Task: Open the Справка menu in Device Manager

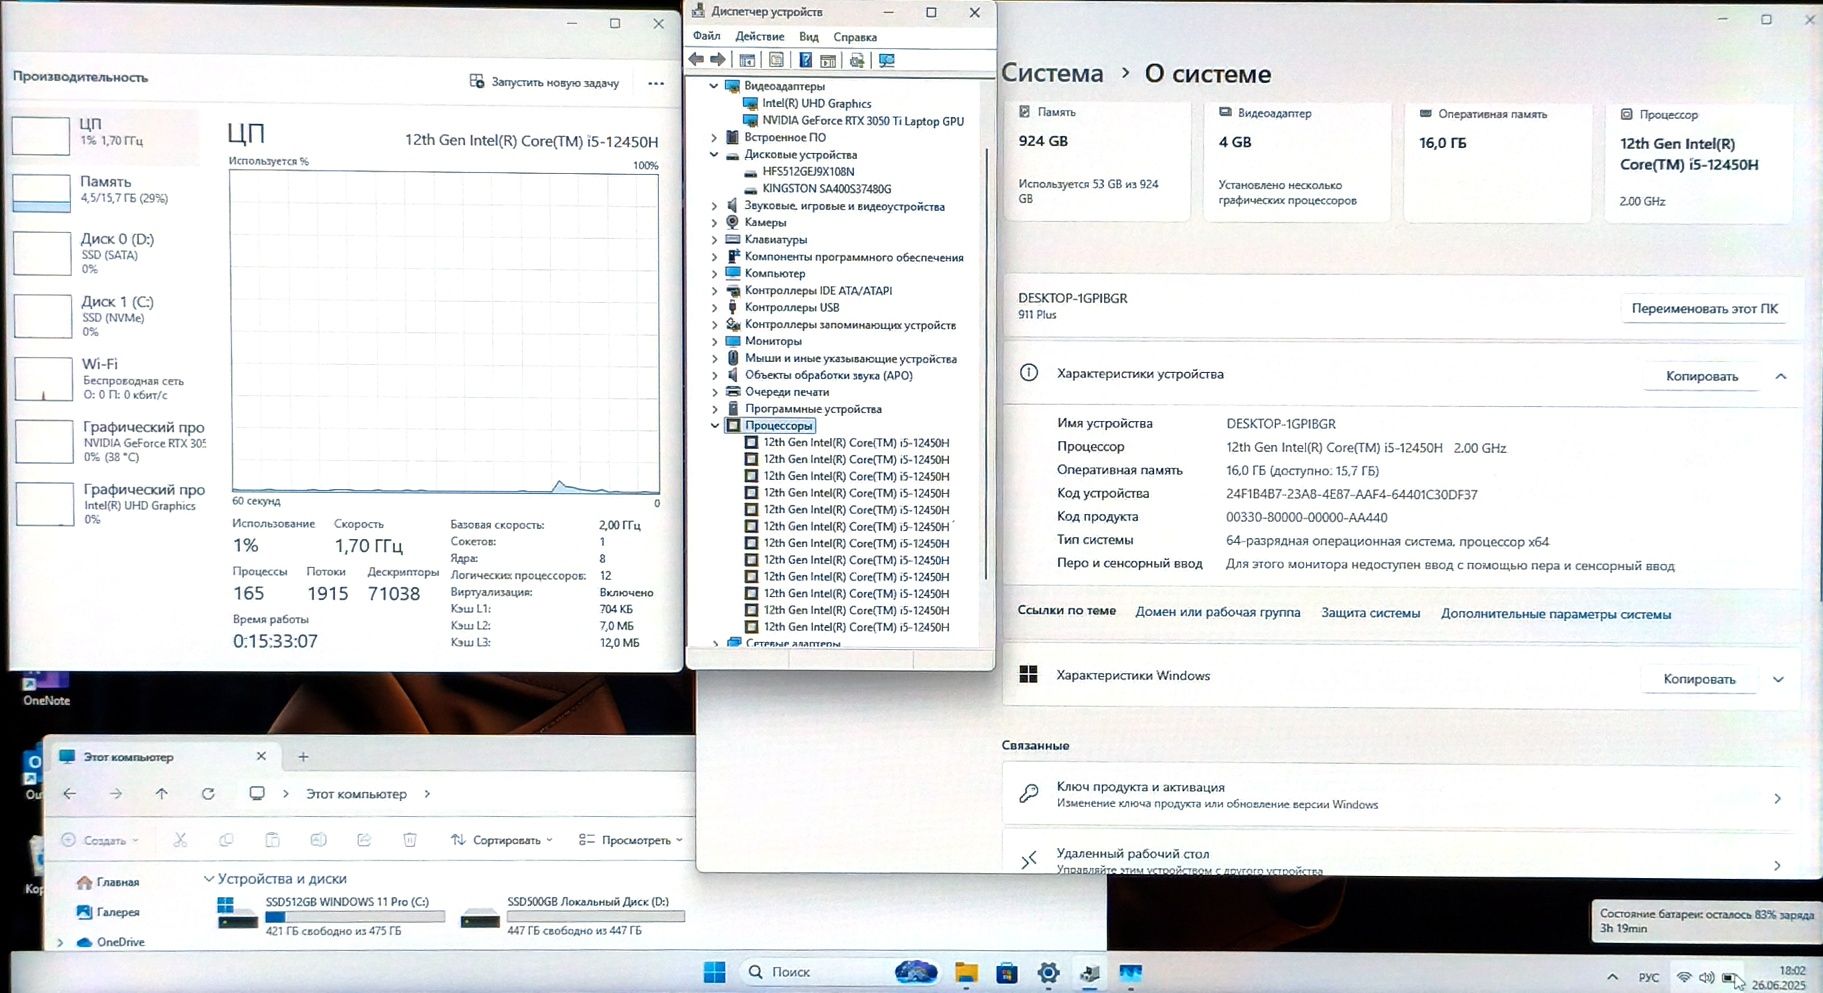Action: pyautogui.click(x=855, y=36)
